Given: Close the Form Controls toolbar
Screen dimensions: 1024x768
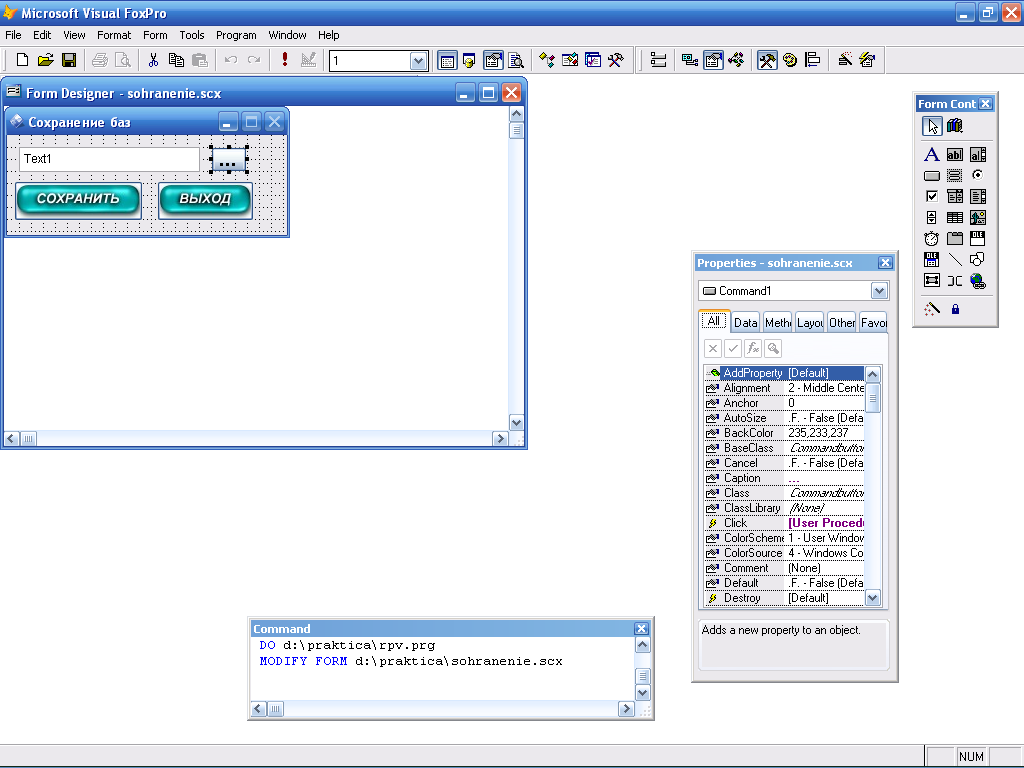Looking at the screenshot, I should (985, 104).
